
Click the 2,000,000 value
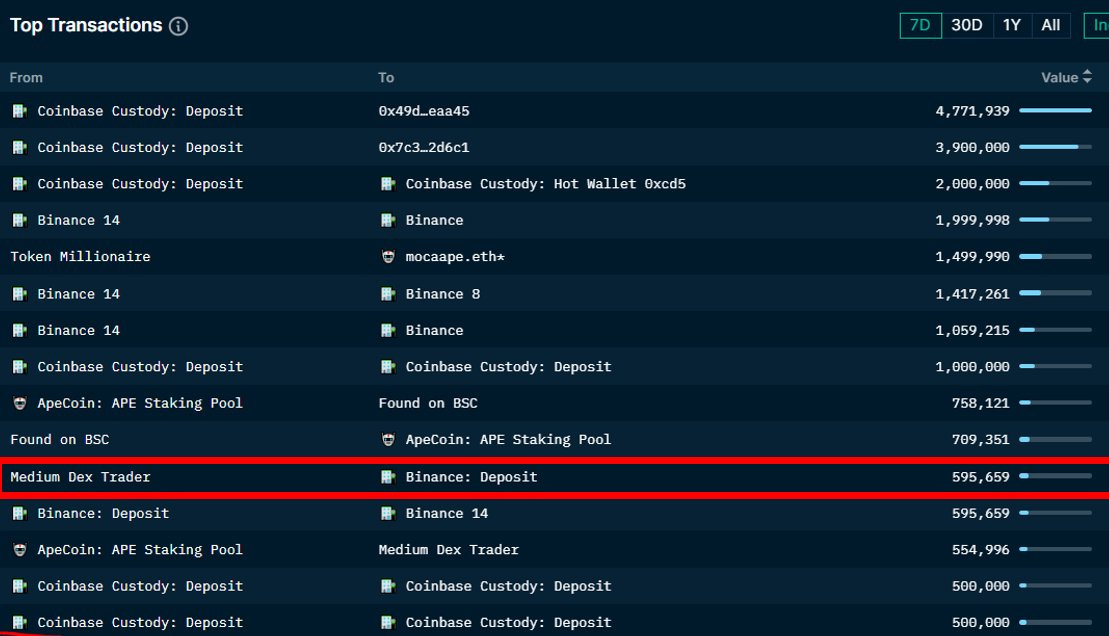[972, 184]
